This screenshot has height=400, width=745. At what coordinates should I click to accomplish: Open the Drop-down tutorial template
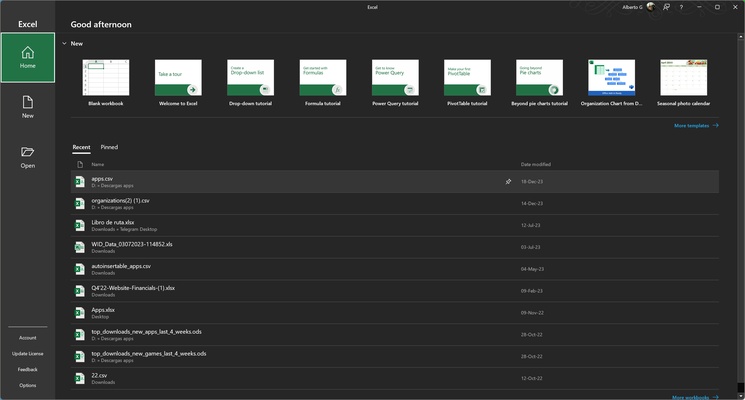[250, 82]
